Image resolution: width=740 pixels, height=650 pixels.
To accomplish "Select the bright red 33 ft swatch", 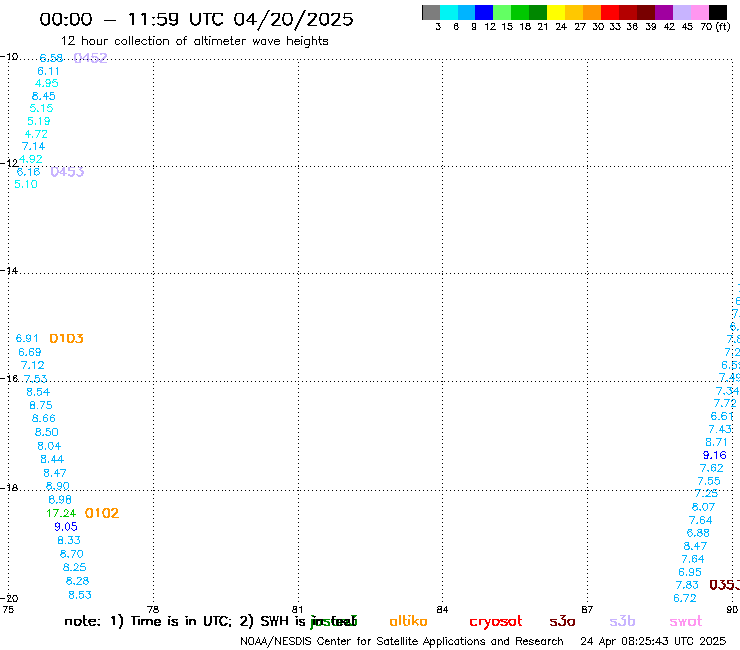I will 610,12.
